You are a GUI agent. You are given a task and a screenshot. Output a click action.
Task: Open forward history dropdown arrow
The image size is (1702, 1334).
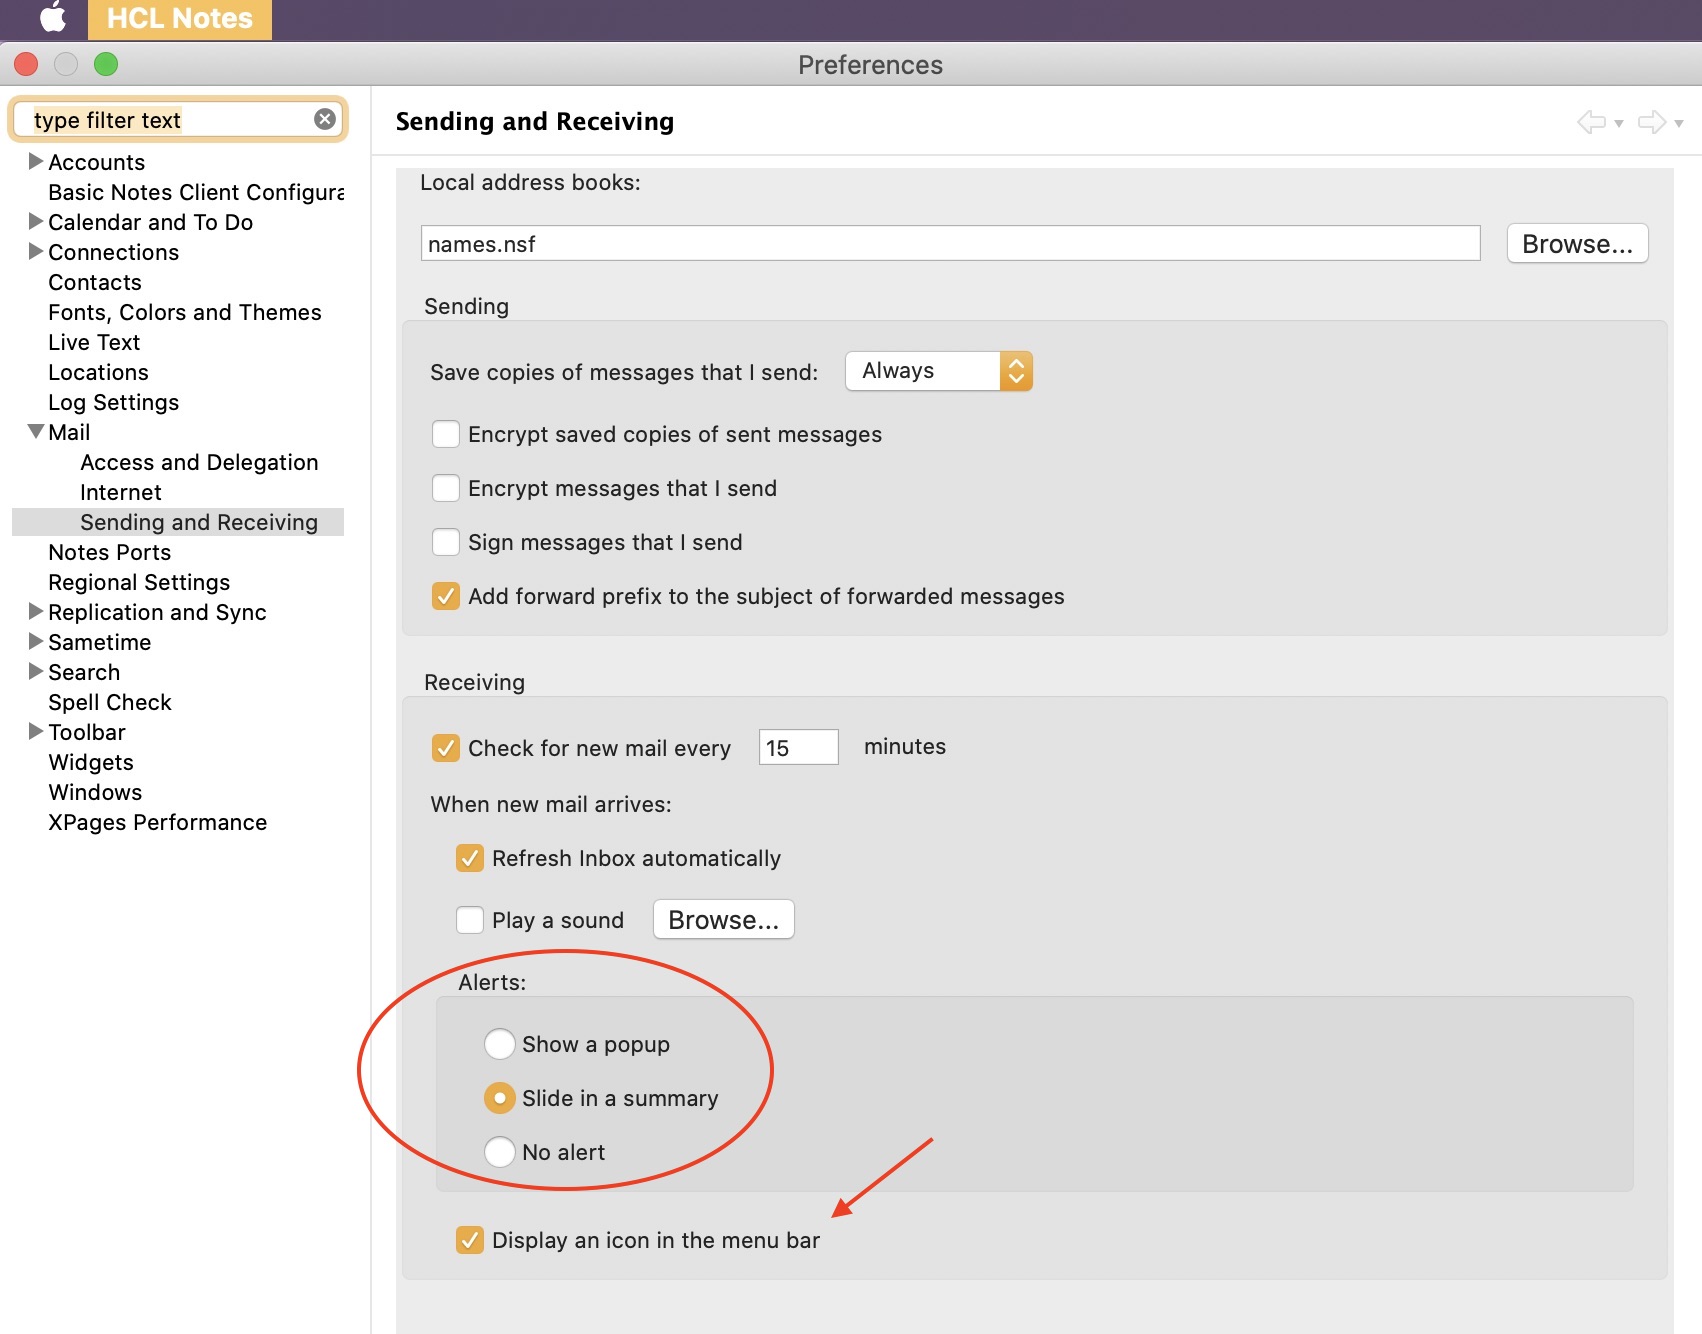click(1679, 124)
